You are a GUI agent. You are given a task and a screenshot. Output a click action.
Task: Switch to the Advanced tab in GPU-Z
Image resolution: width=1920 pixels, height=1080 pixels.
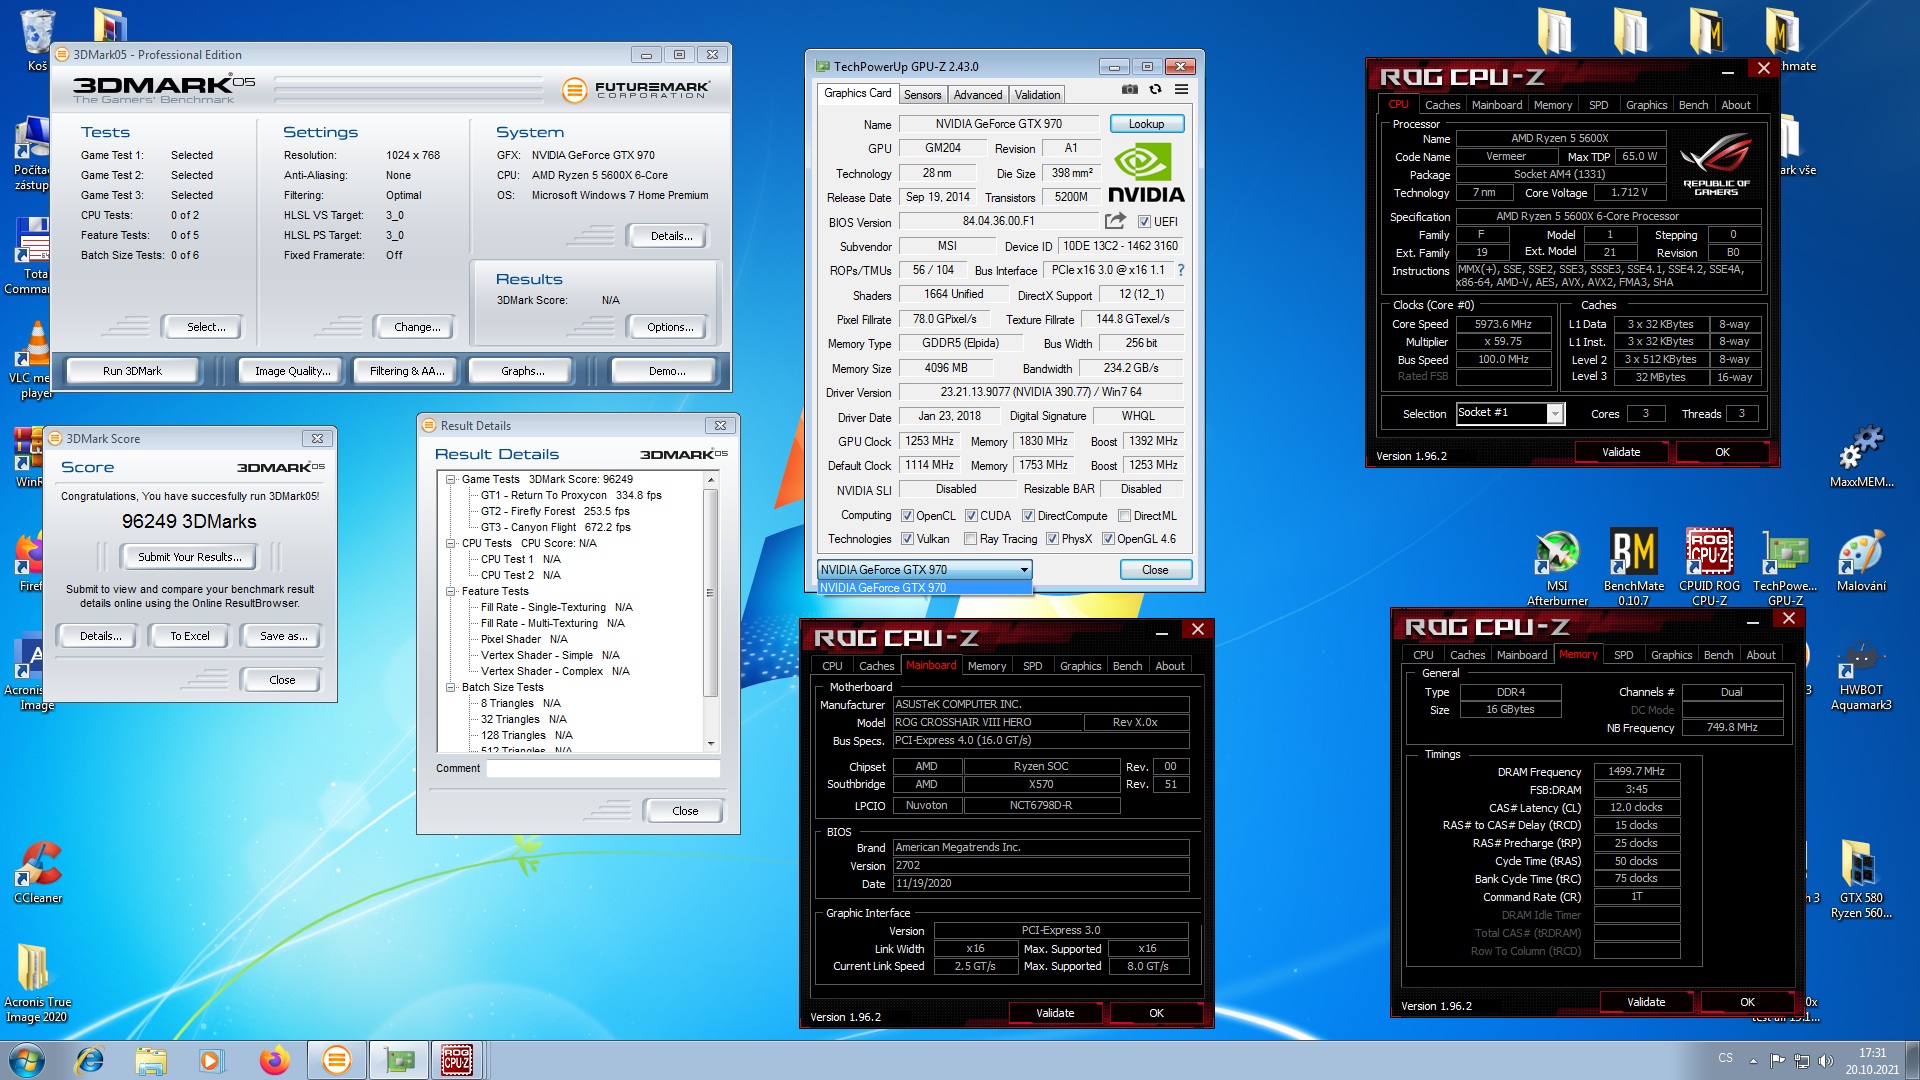coord(977,95)
